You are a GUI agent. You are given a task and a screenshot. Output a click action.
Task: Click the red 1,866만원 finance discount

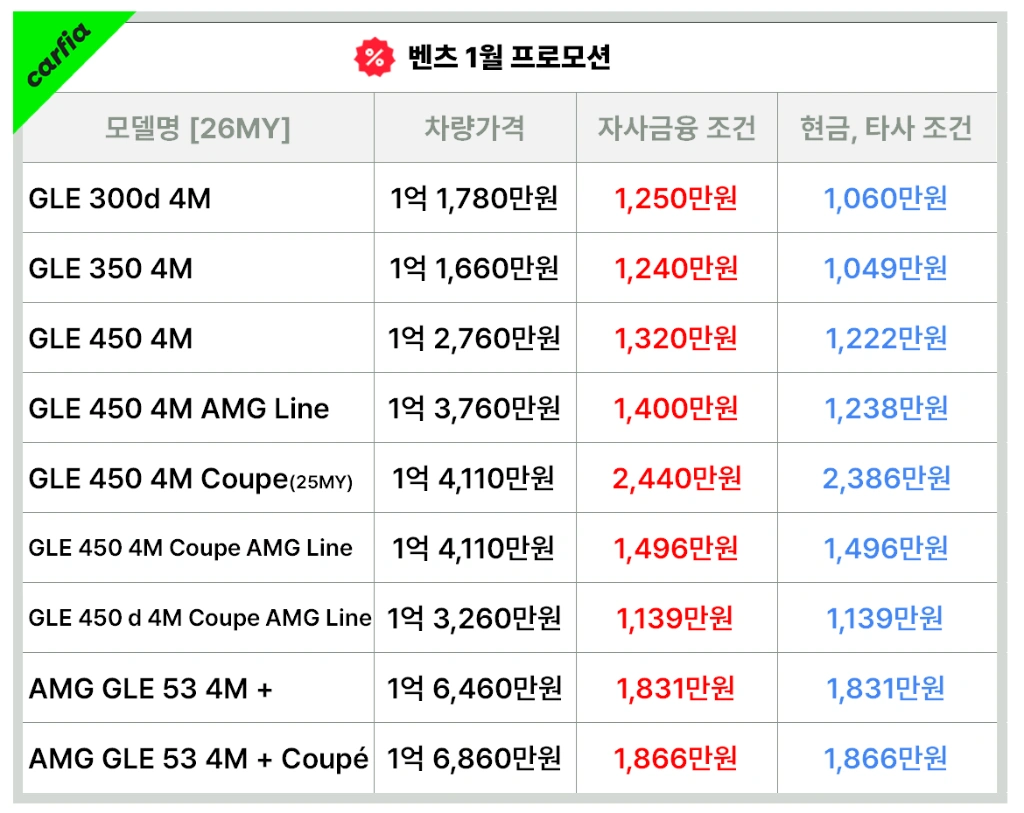click(x=676, y=758)
